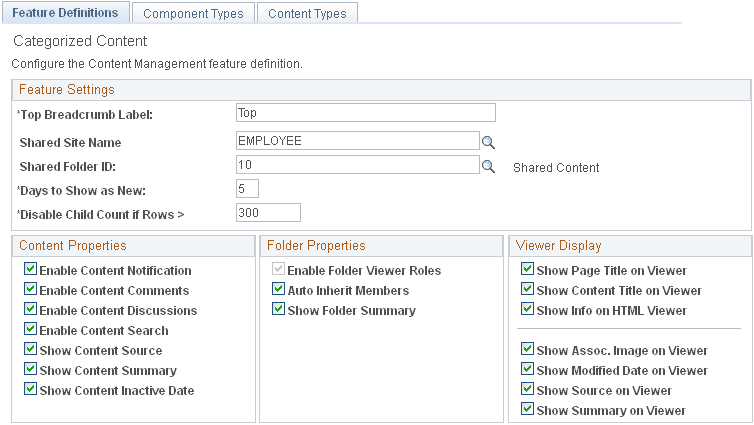Uncheck Show Content Source checkbox
The width and height of the screenshot is (754, 425).
[x=30, y=350]
